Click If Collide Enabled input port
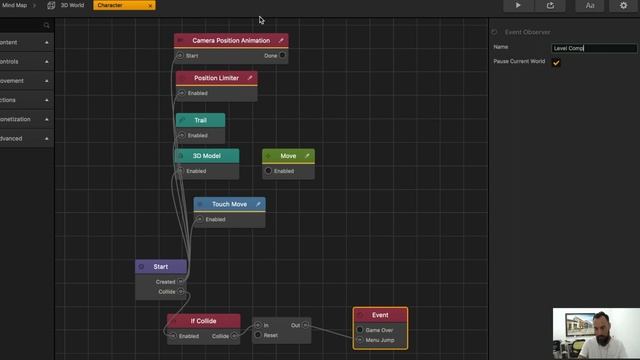 [x=173, y=336]
